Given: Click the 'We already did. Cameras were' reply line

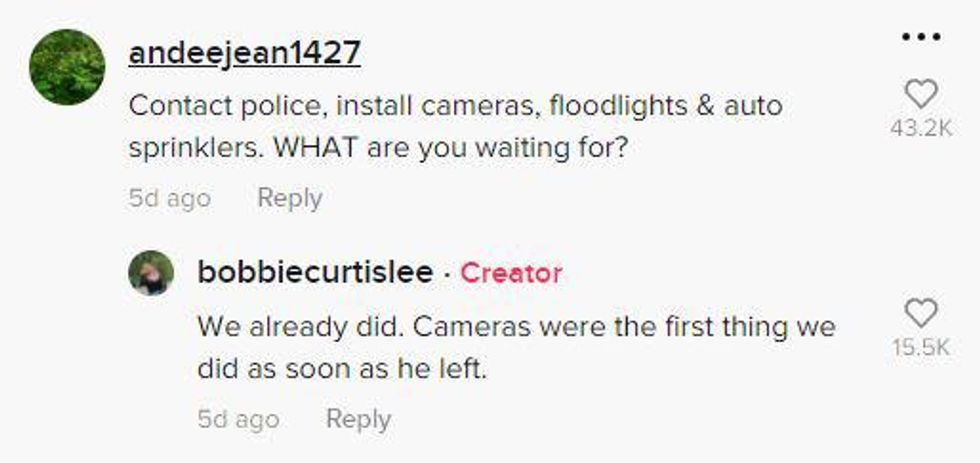Looking at the screenshot, I should click(515, 327).
